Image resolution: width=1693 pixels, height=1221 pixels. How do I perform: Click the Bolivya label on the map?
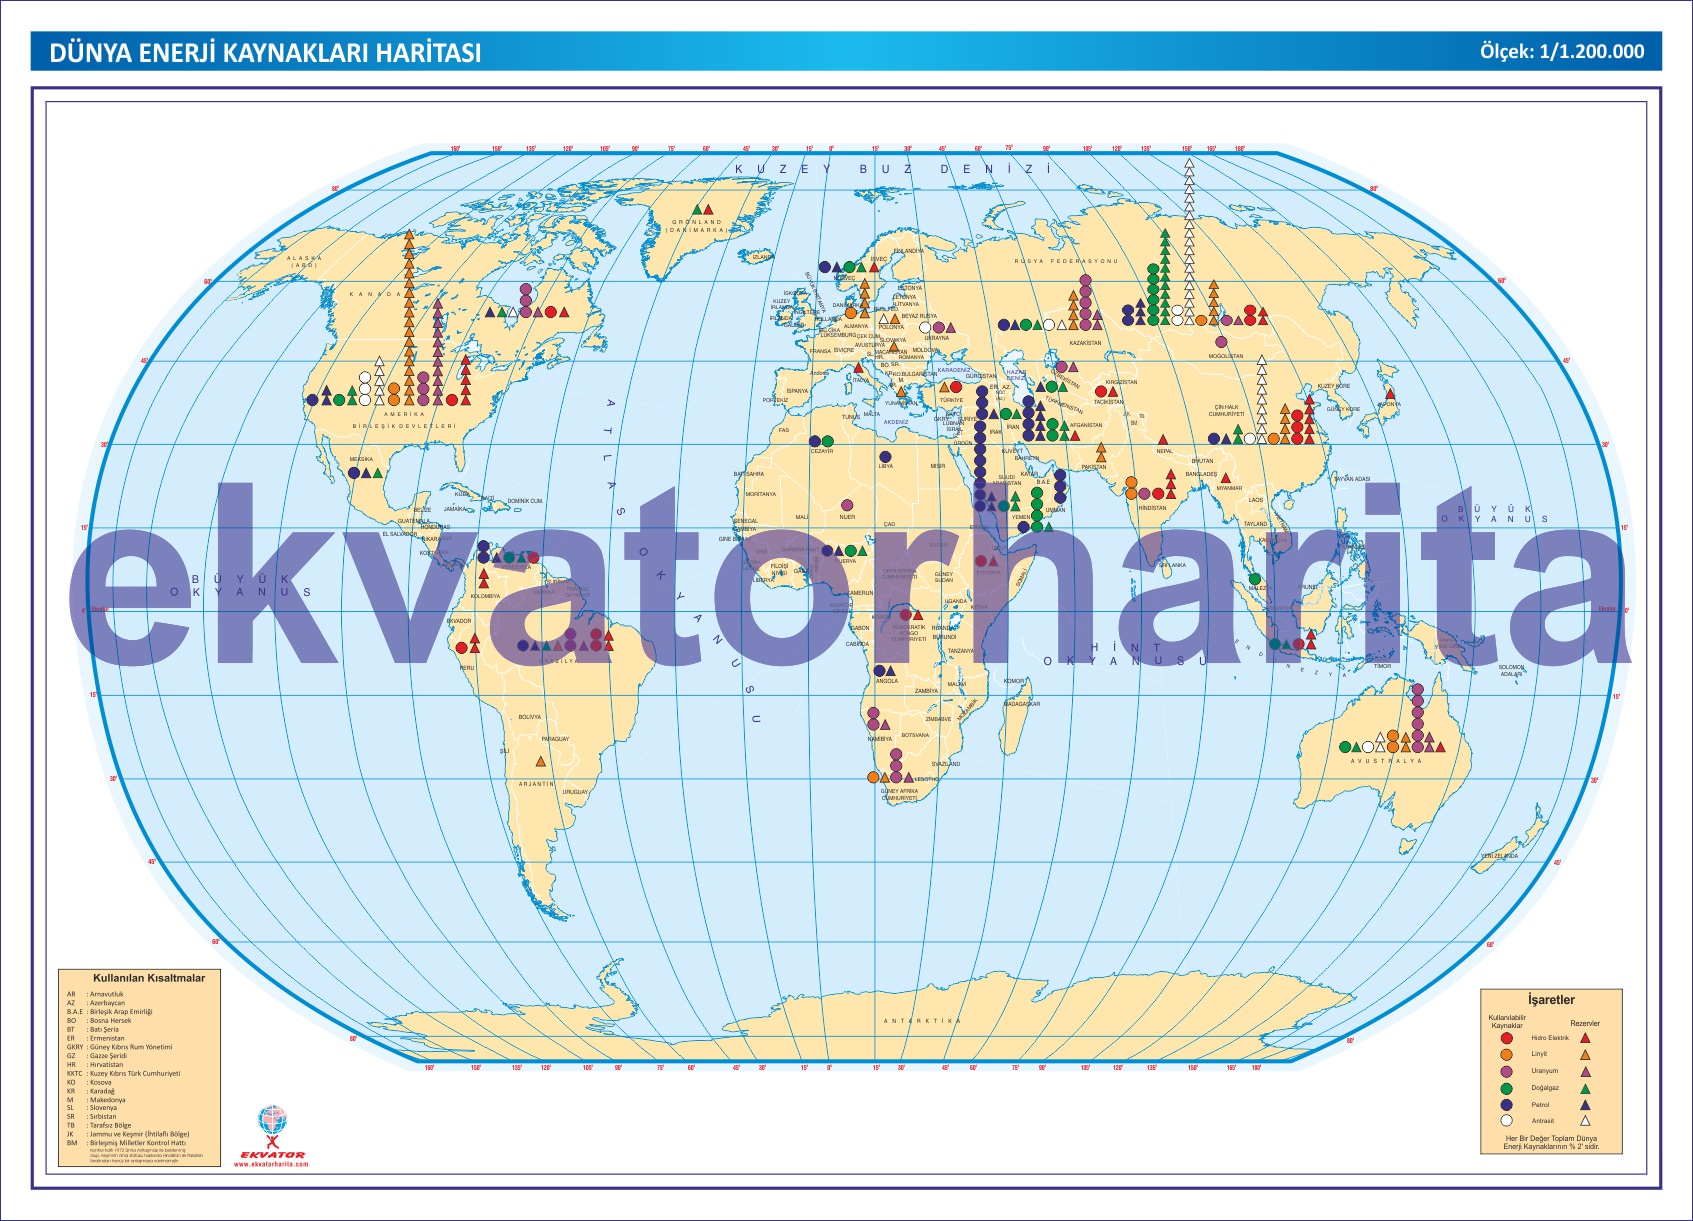click(530, 717)
